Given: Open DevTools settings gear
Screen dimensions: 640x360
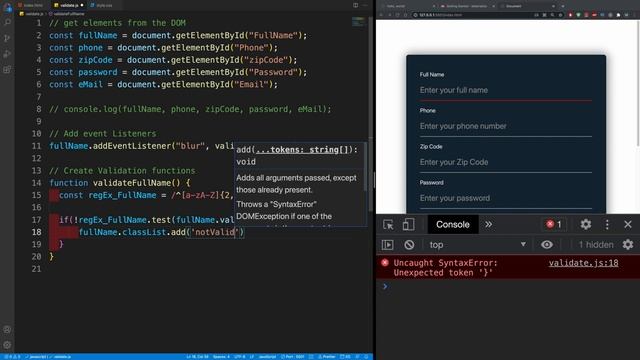Looking at the screenshot, I should pyautogui.click(x=586, y=224).
